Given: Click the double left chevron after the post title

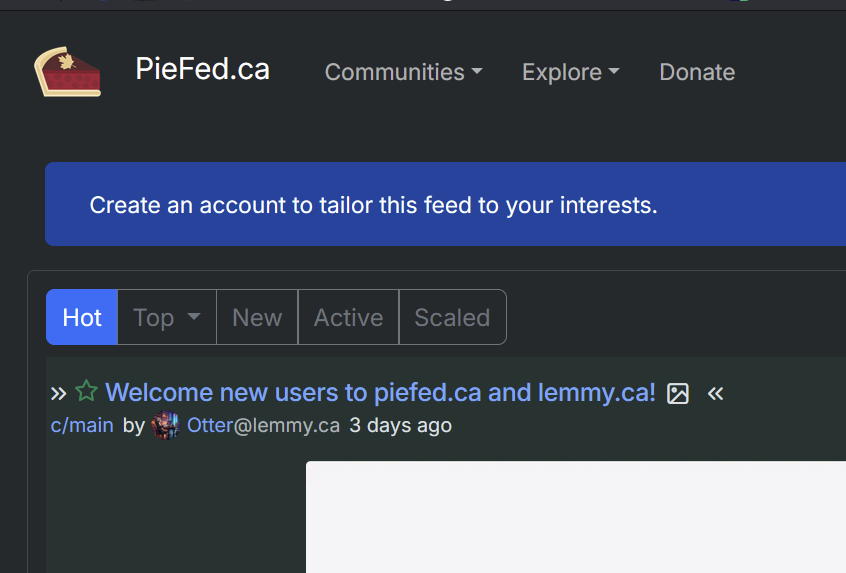Looking at the screenshot, I should [715, 393].
